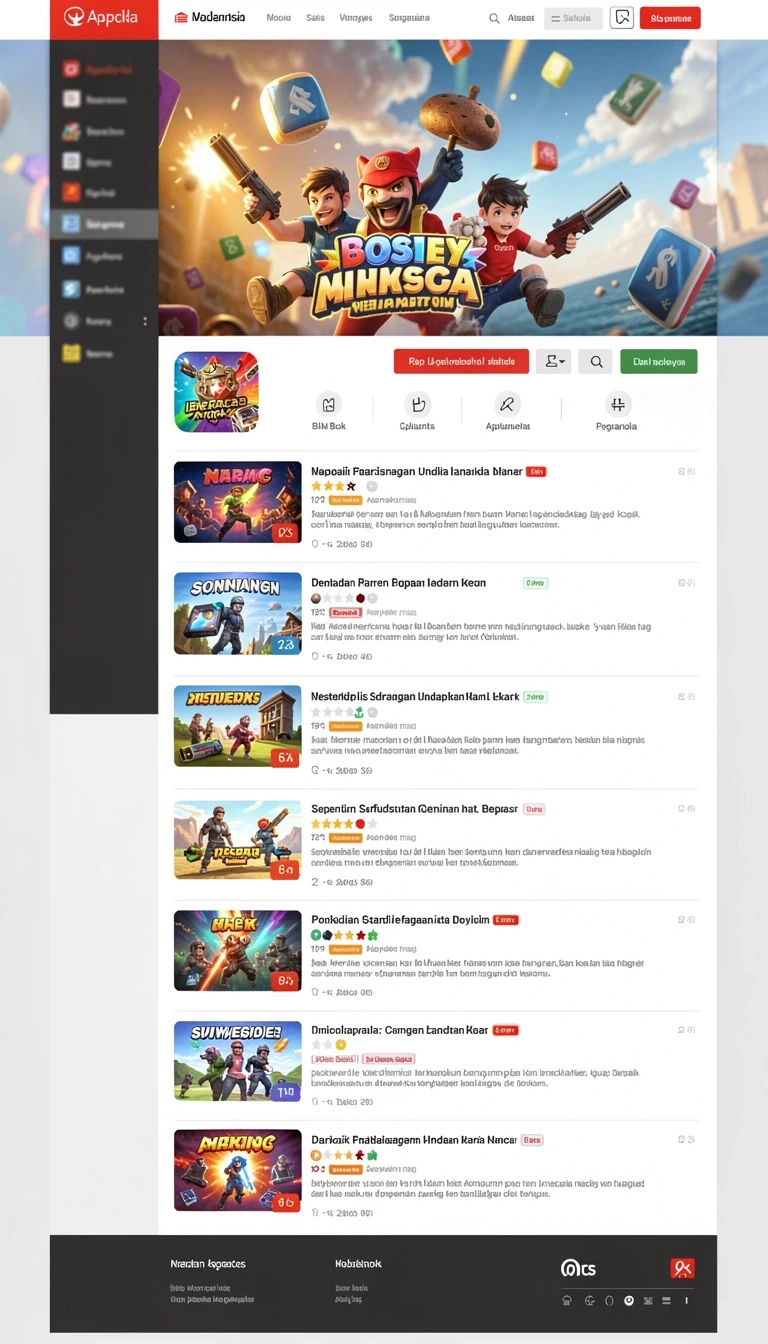Click the red Rap button under the banner
This screenshot has height=1344, width=768.
click(x=461, y=362)
